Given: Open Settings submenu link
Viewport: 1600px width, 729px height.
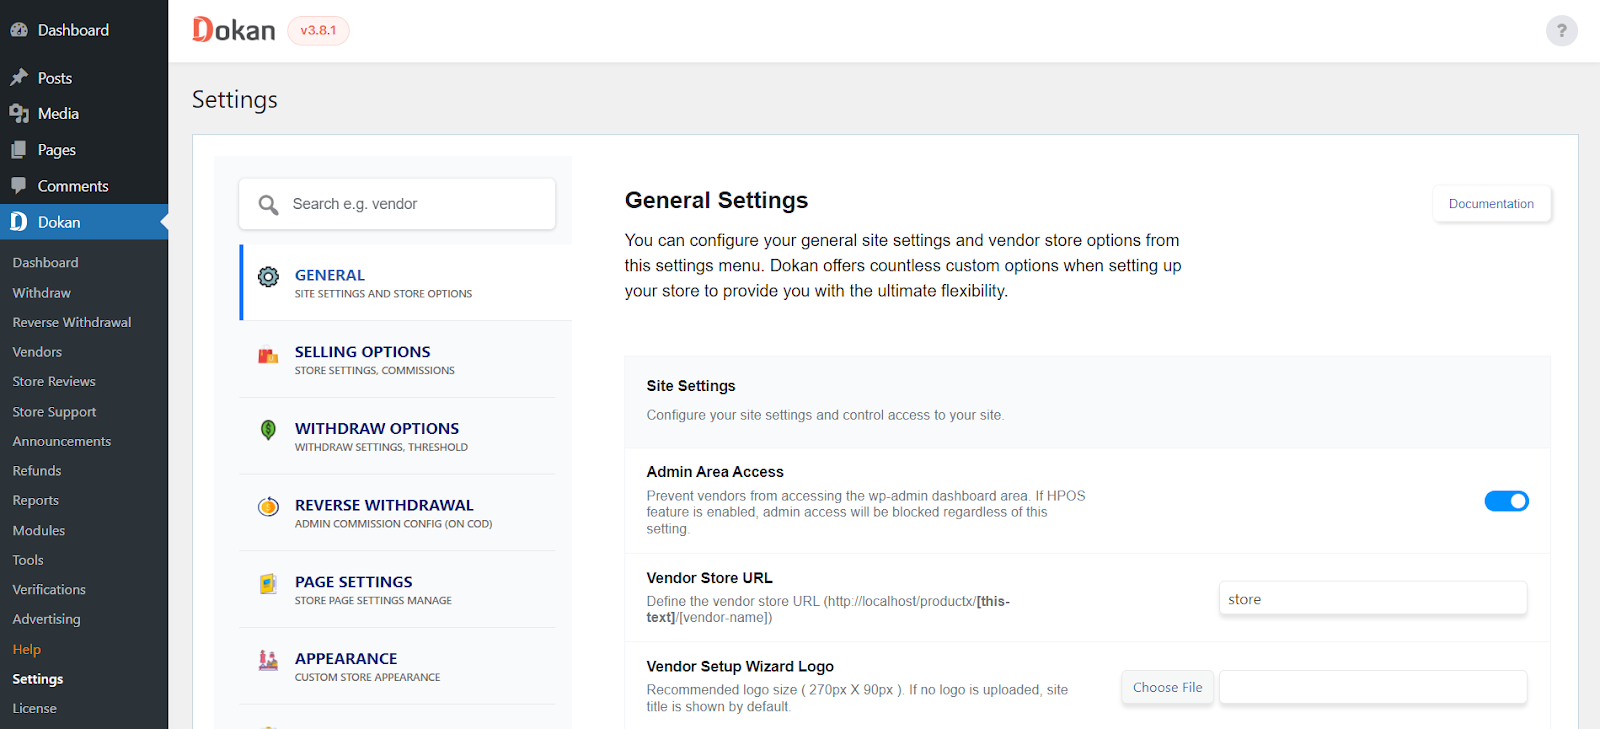Looking at the screenshot, I should 38,678.
